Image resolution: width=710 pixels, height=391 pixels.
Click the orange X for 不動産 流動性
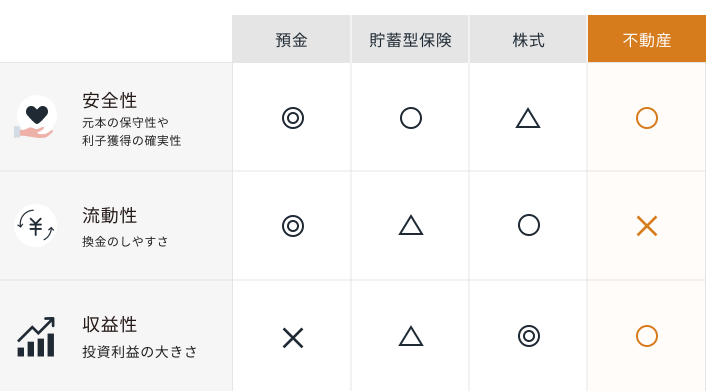click(x=647, y=226)
